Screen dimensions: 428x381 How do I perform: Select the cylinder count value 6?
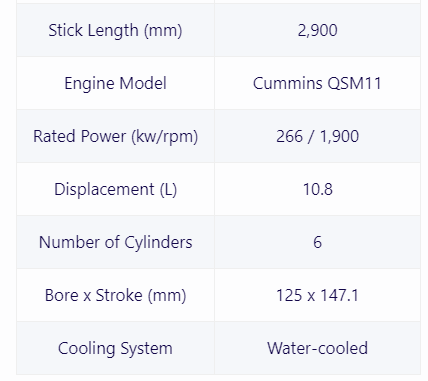(317, 242)
